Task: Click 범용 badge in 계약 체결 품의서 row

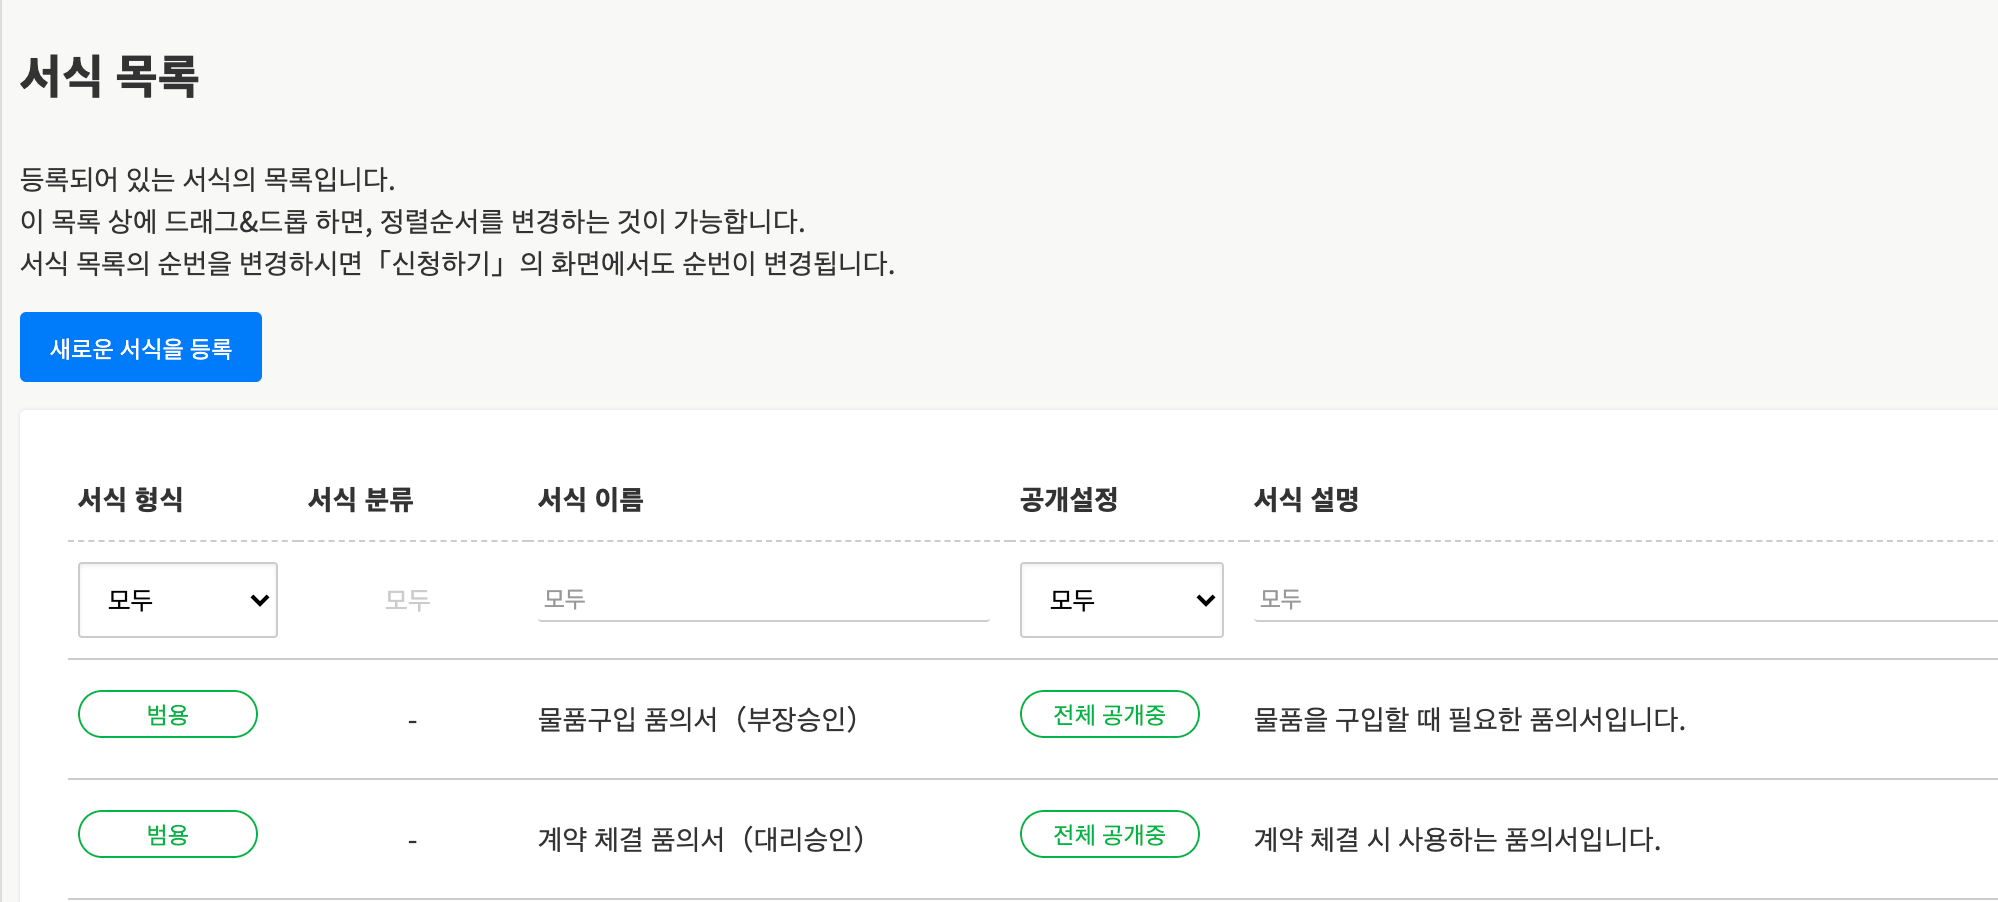Action: click(x=168, y=835)
